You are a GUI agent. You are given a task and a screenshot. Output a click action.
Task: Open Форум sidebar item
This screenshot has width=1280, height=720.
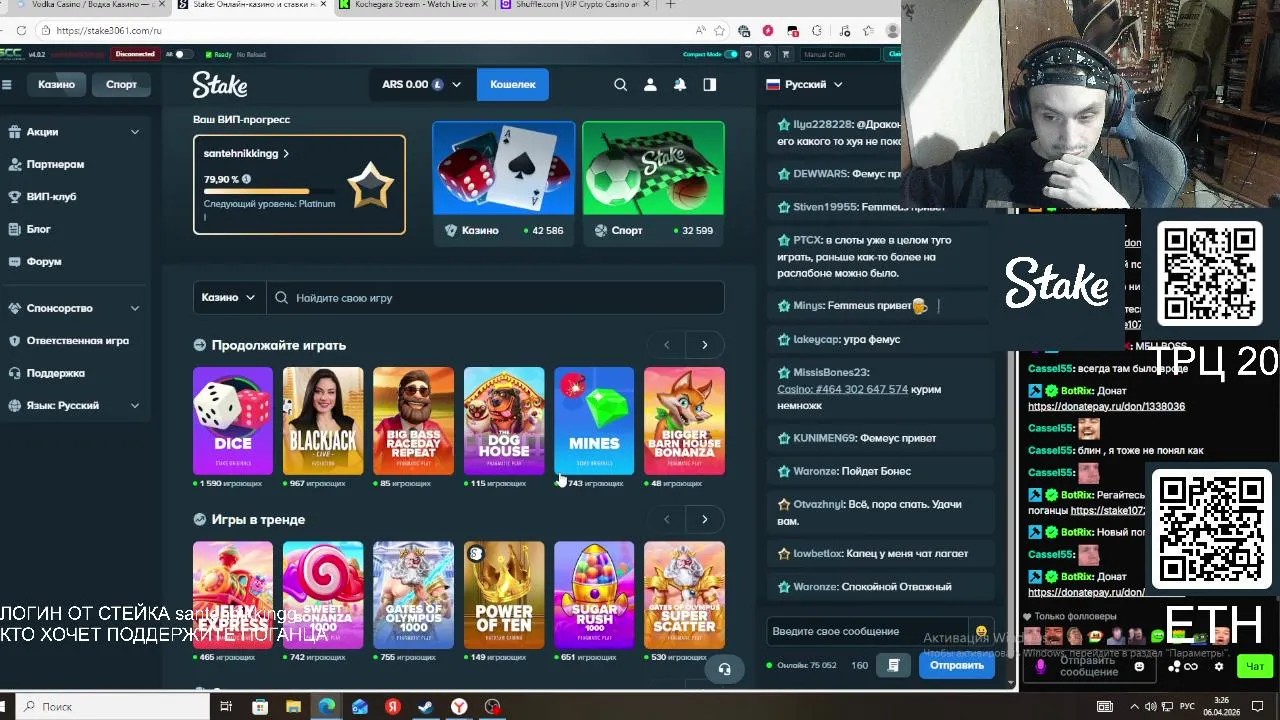[x=43, y=262]
